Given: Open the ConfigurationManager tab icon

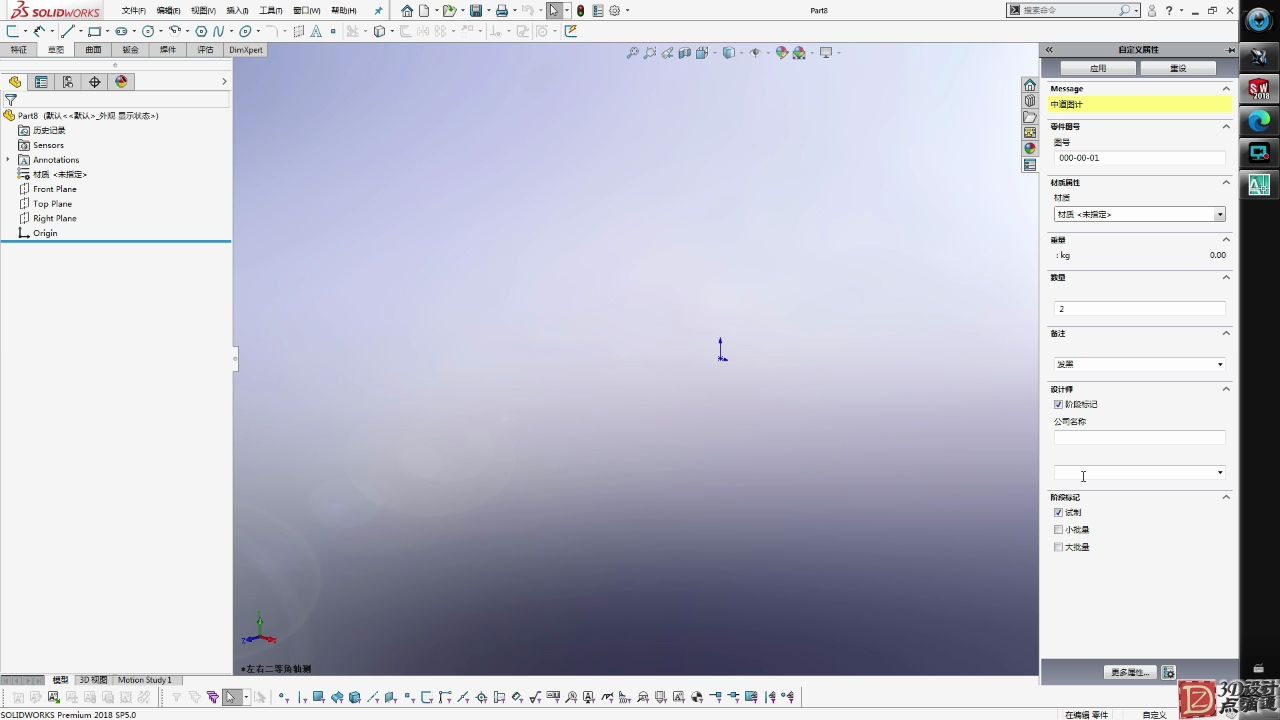Looking at the screenshot, I should 68,82.
